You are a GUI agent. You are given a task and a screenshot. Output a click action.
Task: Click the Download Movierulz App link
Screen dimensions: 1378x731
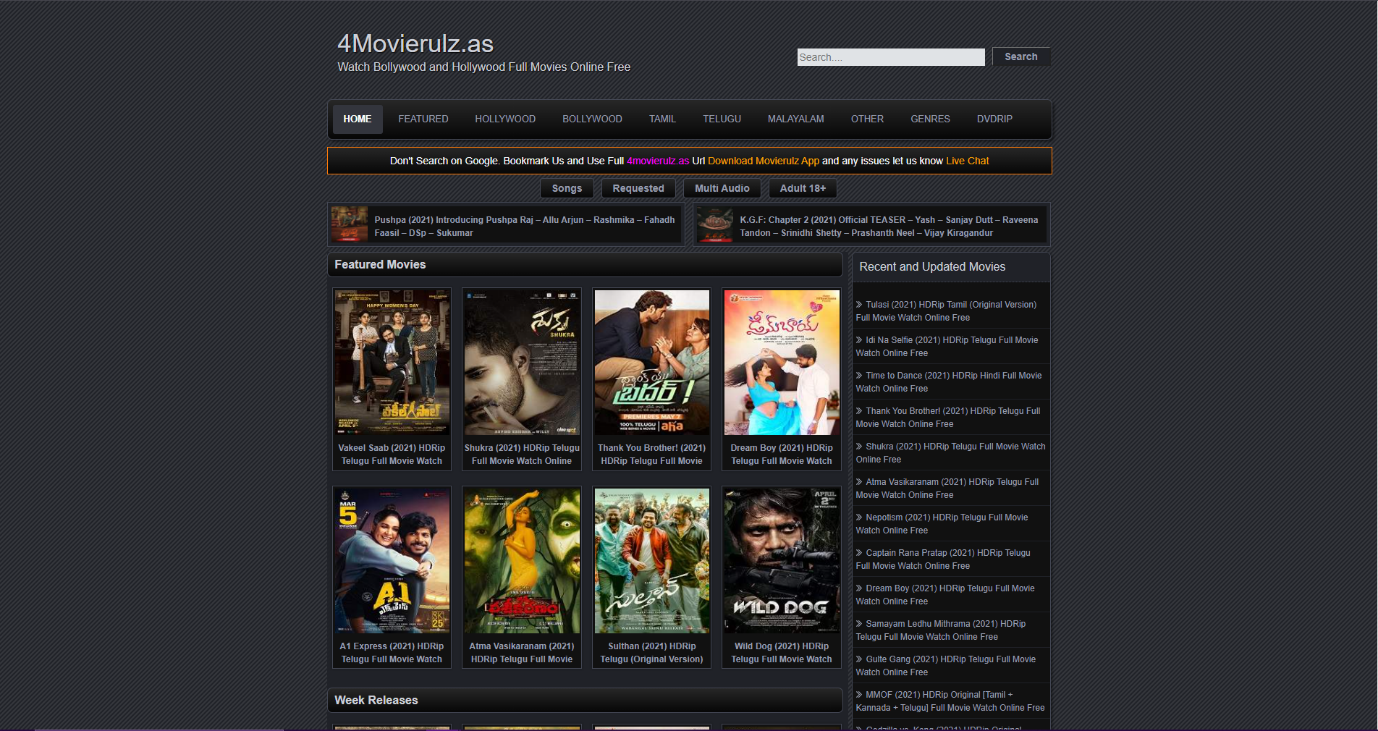(x=764, y=161)
